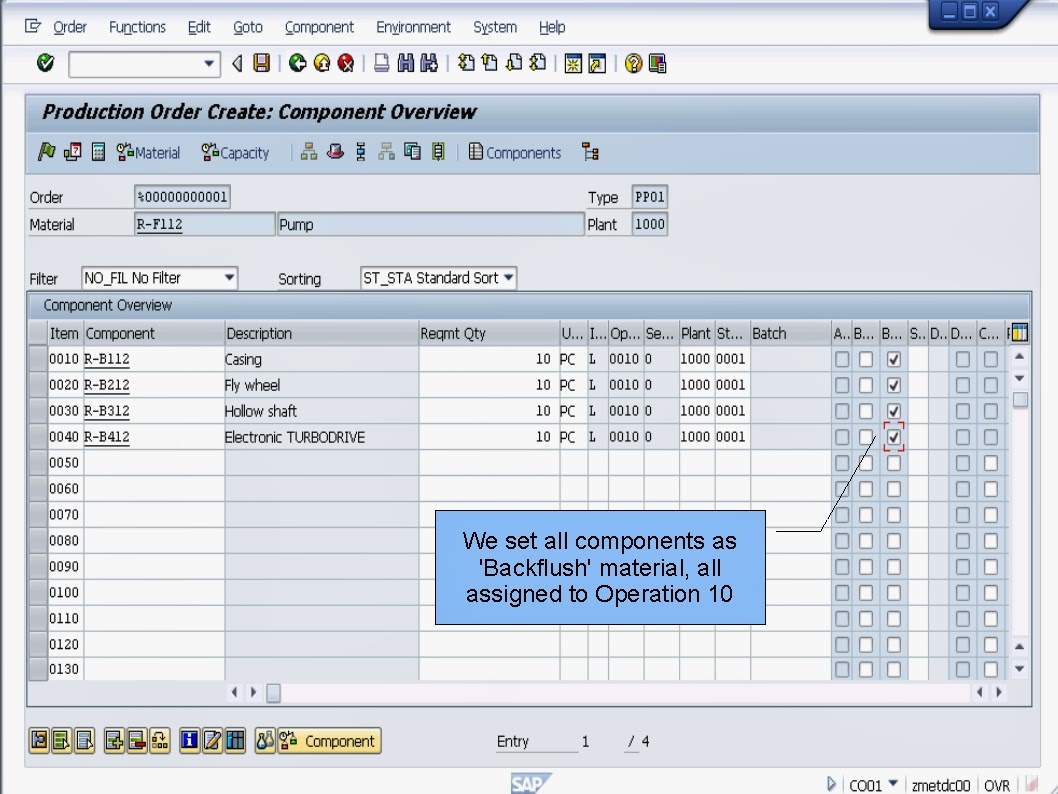
Task: Release the order with the green flag icon
Action: [x=44, y=152]
